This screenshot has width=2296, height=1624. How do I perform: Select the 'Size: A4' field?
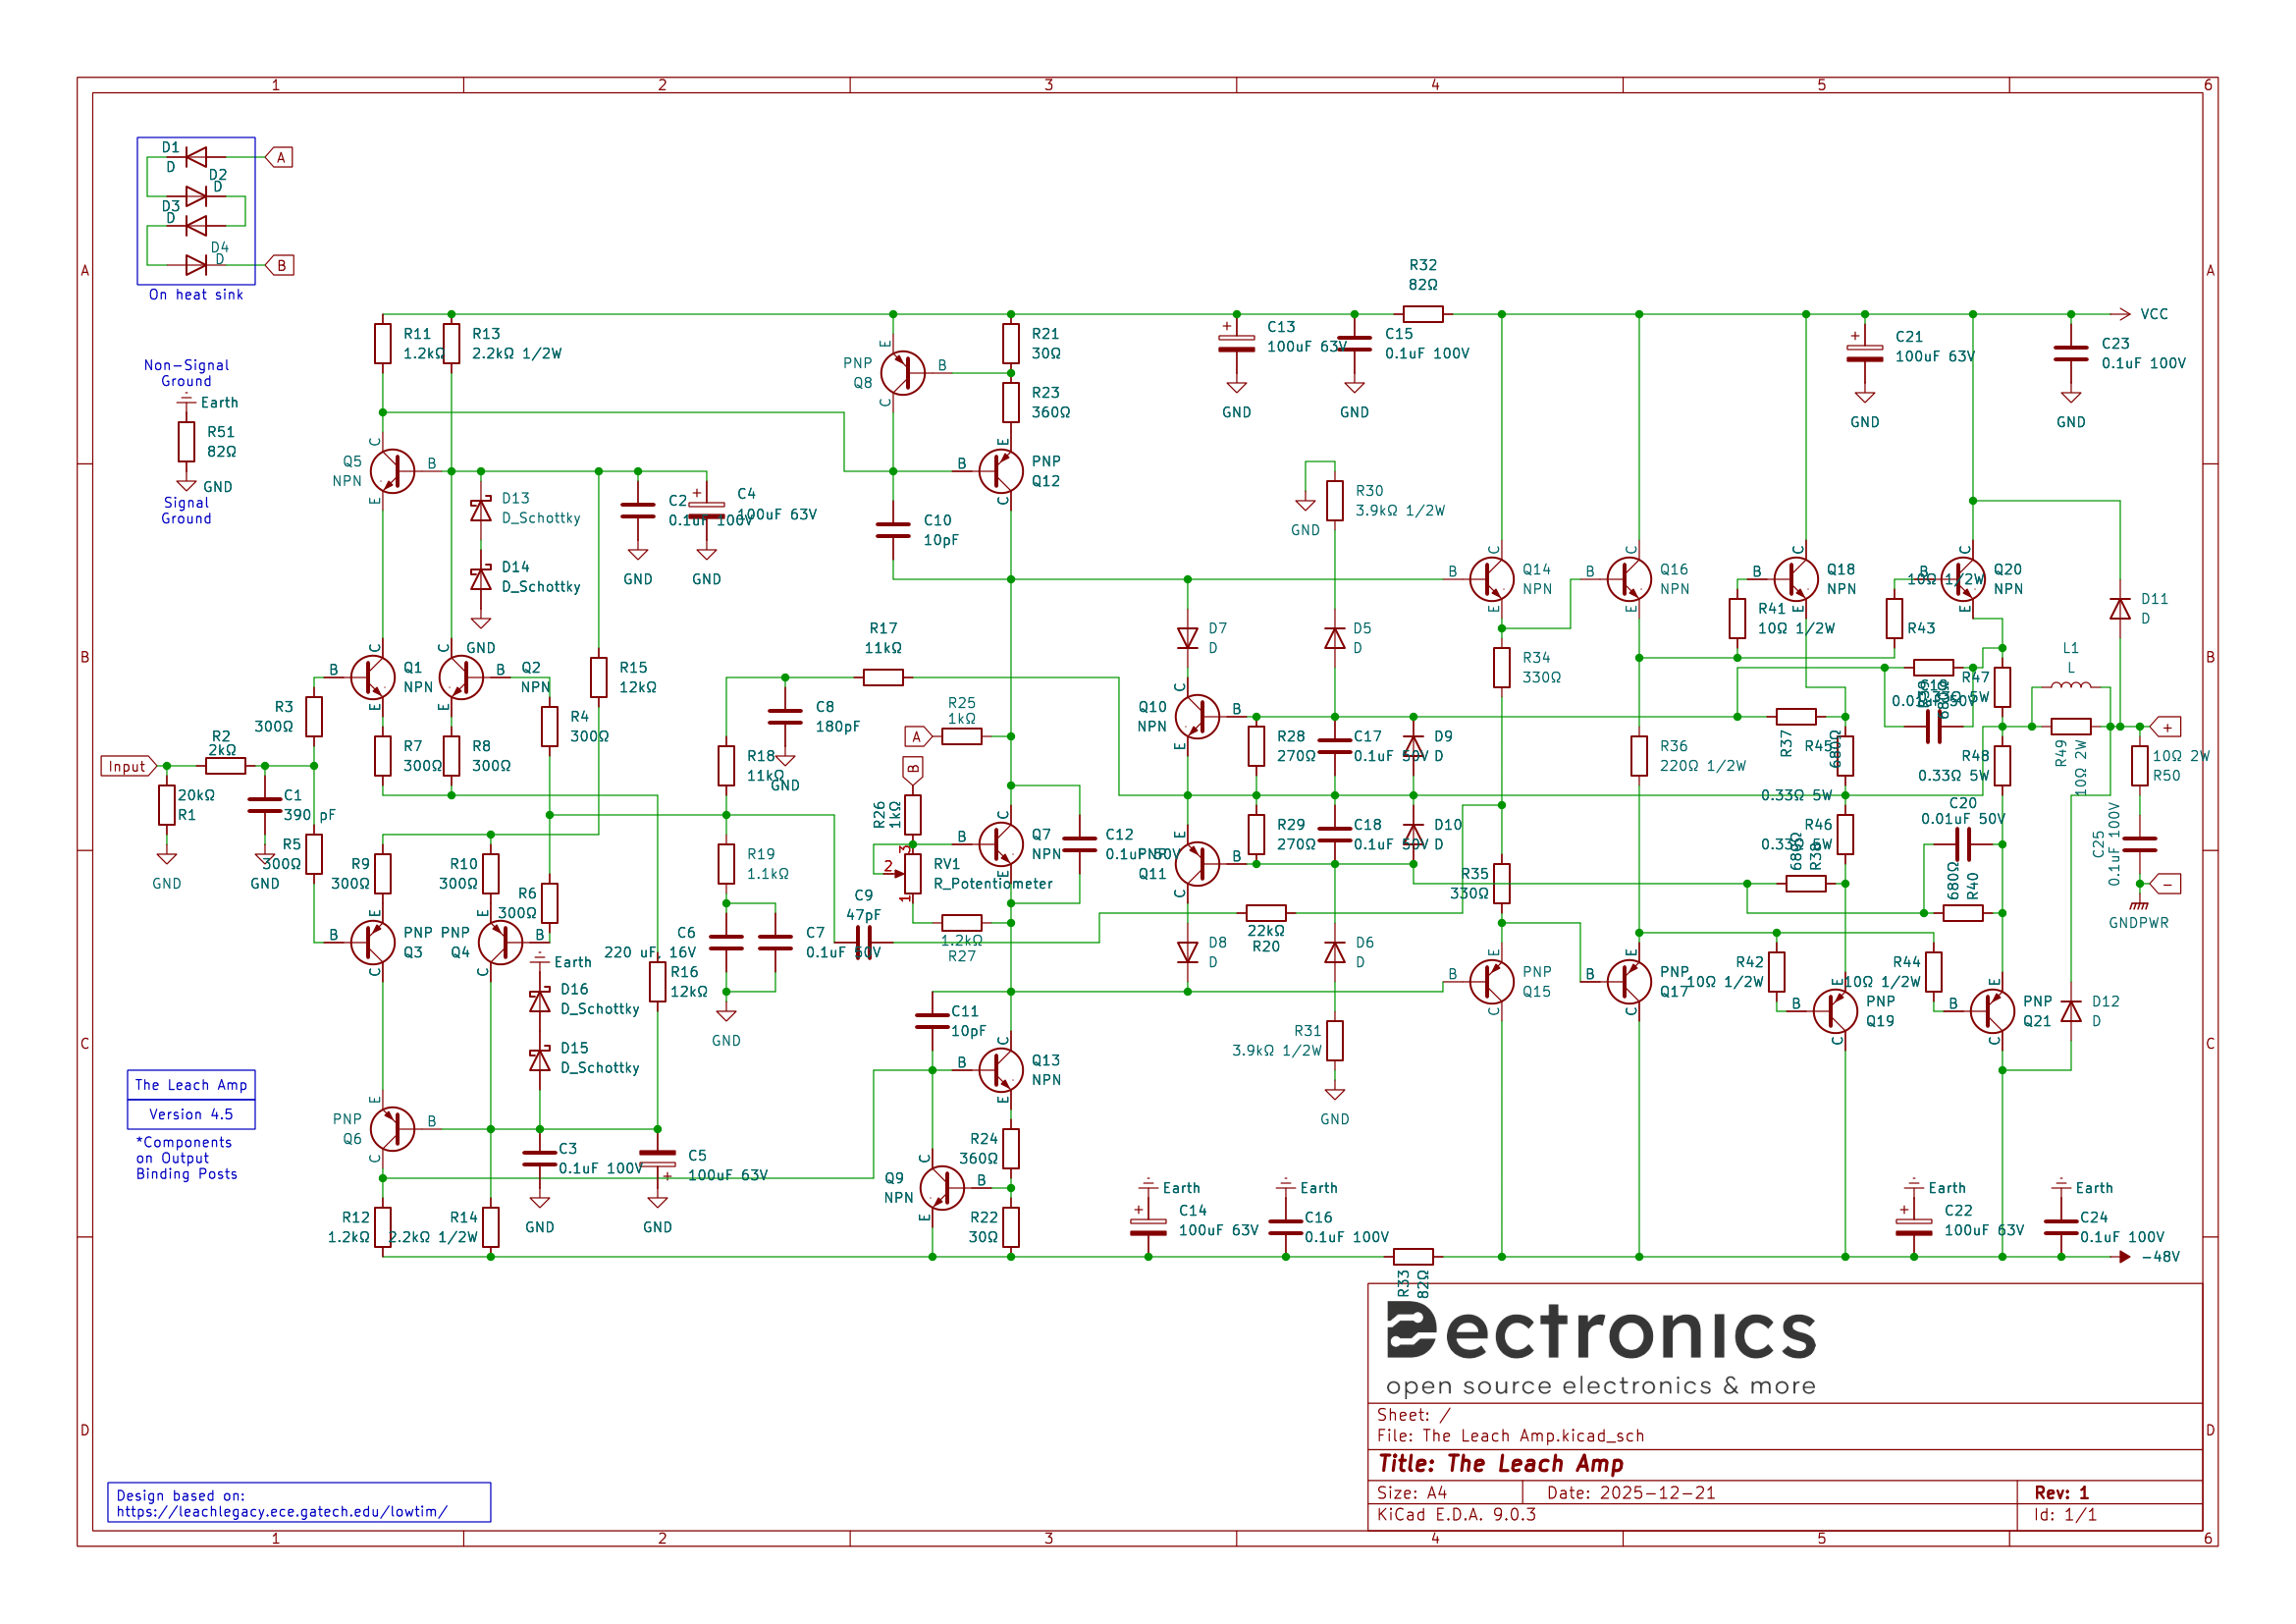click(x=1412, y=1493)
